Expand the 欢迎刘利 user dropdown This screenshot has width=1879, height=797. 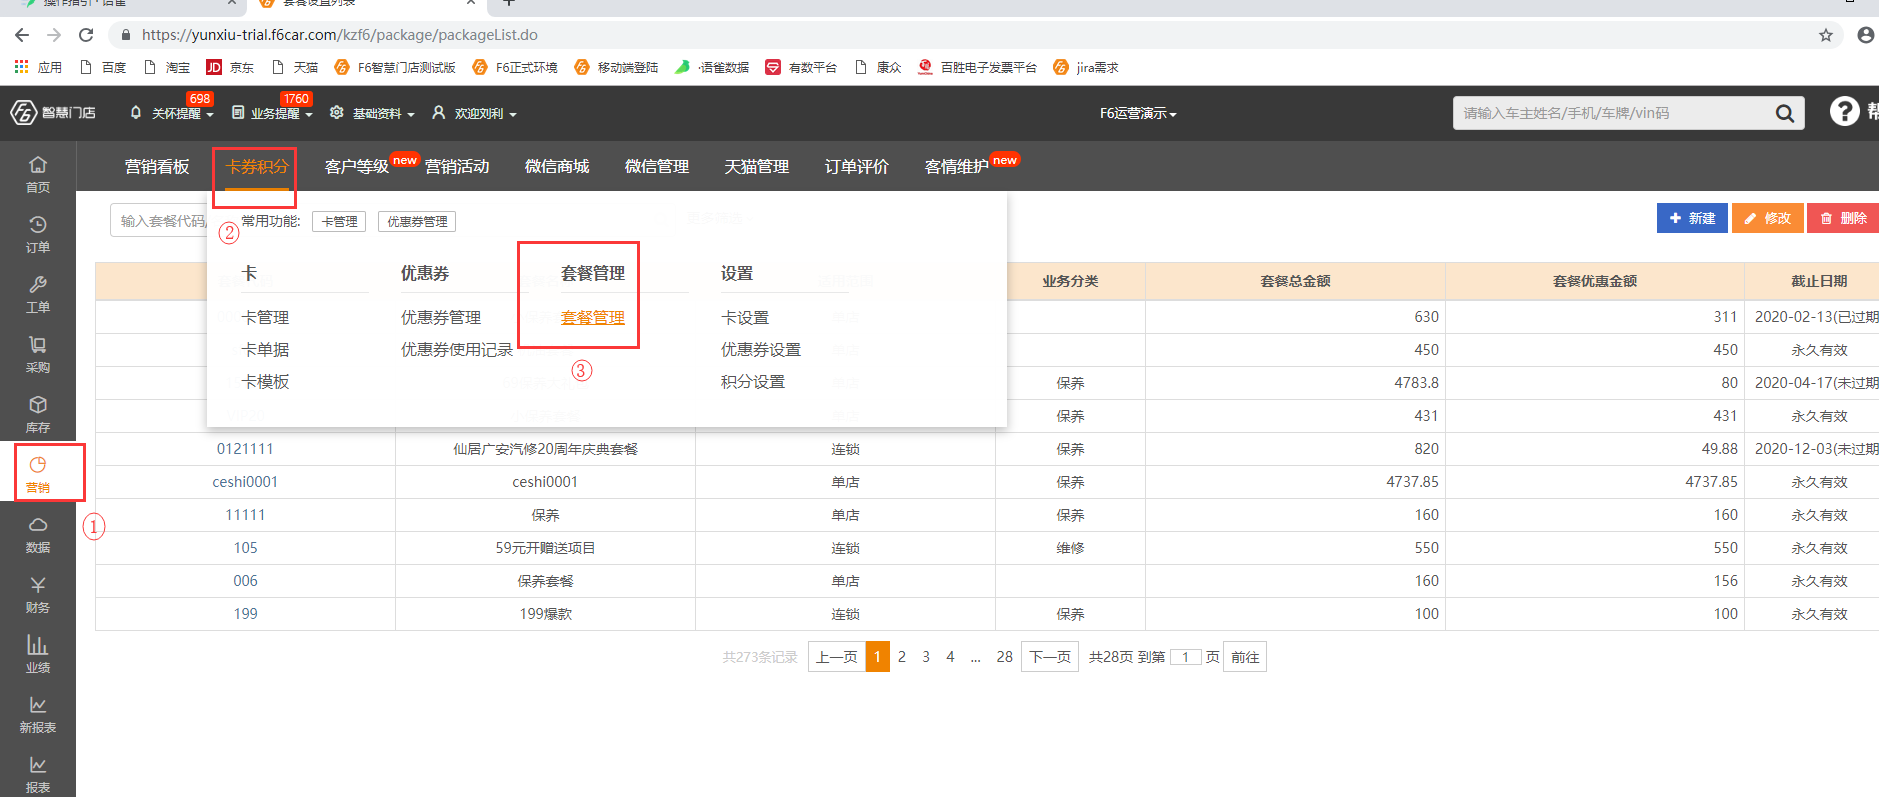(x=474, y=113)
